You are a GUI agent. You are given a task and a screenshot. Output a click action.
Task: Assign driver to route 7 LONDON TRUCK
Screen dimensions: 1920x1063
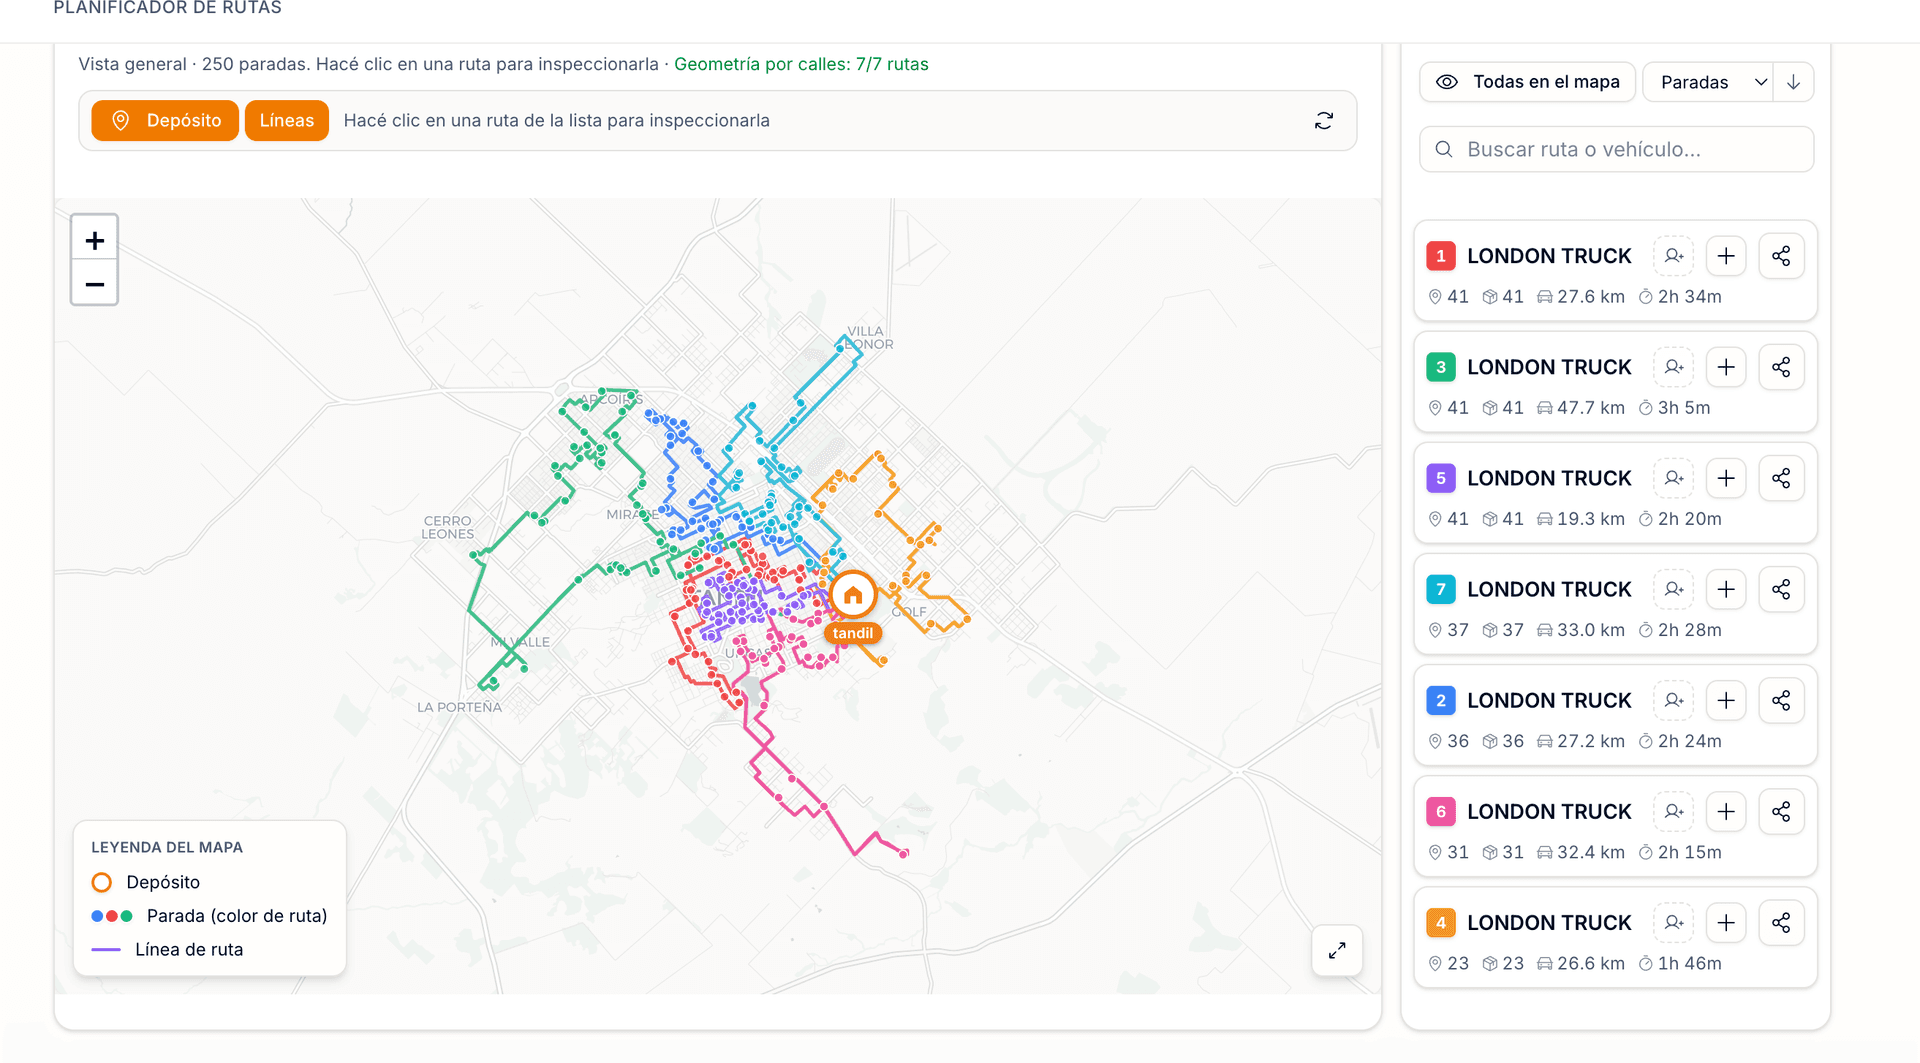click(1674, 589)
